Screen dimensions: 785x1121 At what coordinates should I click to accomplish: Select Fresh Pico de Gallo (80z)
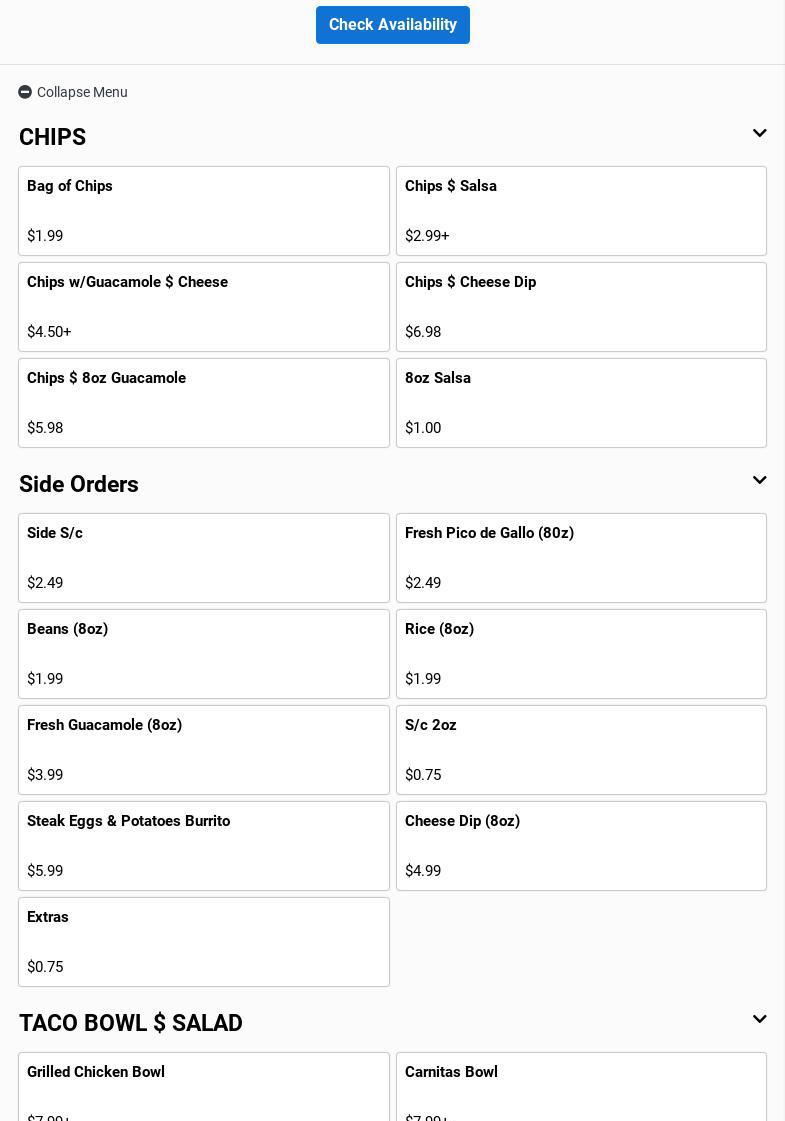[581, 558]
